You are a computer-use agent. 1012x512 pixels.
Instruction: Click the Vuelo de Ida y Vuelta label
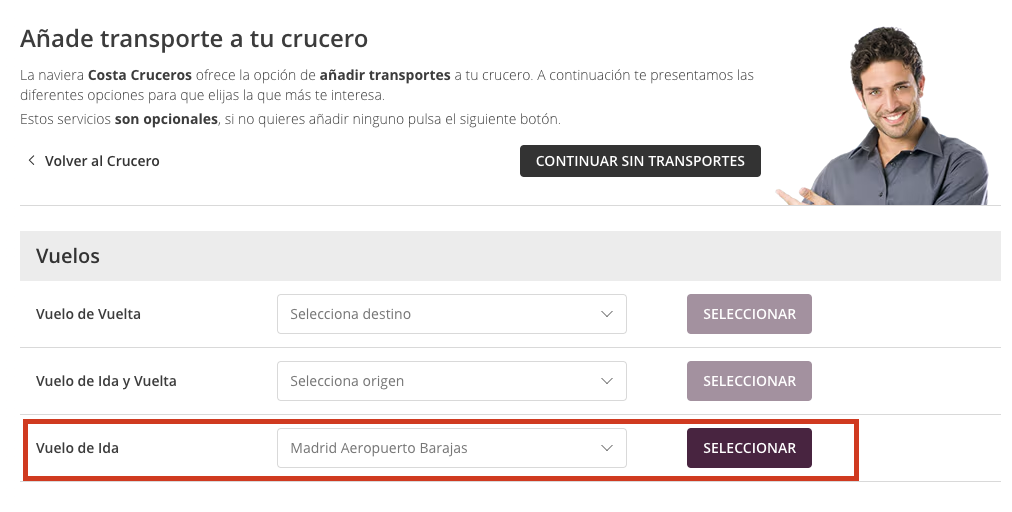coord(106,381)
